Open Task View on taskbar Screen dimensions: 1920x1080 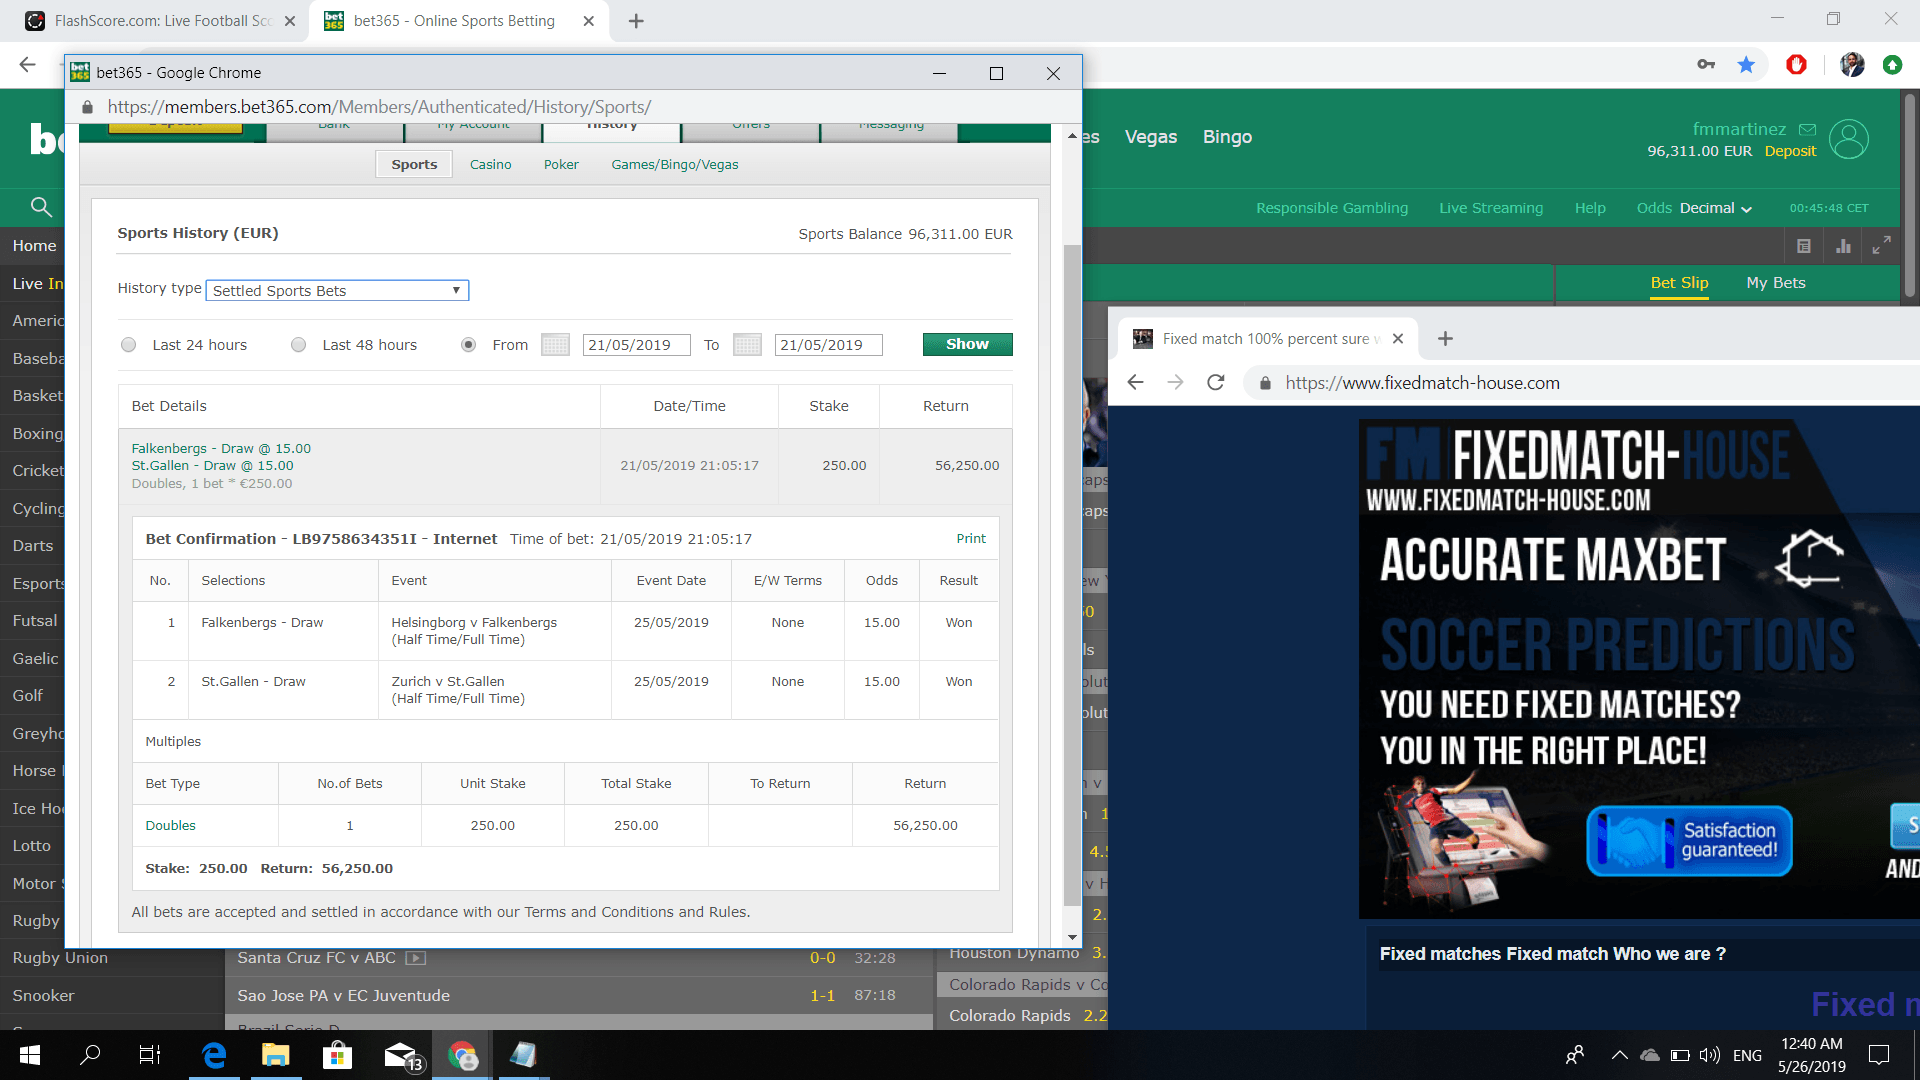150,1055
